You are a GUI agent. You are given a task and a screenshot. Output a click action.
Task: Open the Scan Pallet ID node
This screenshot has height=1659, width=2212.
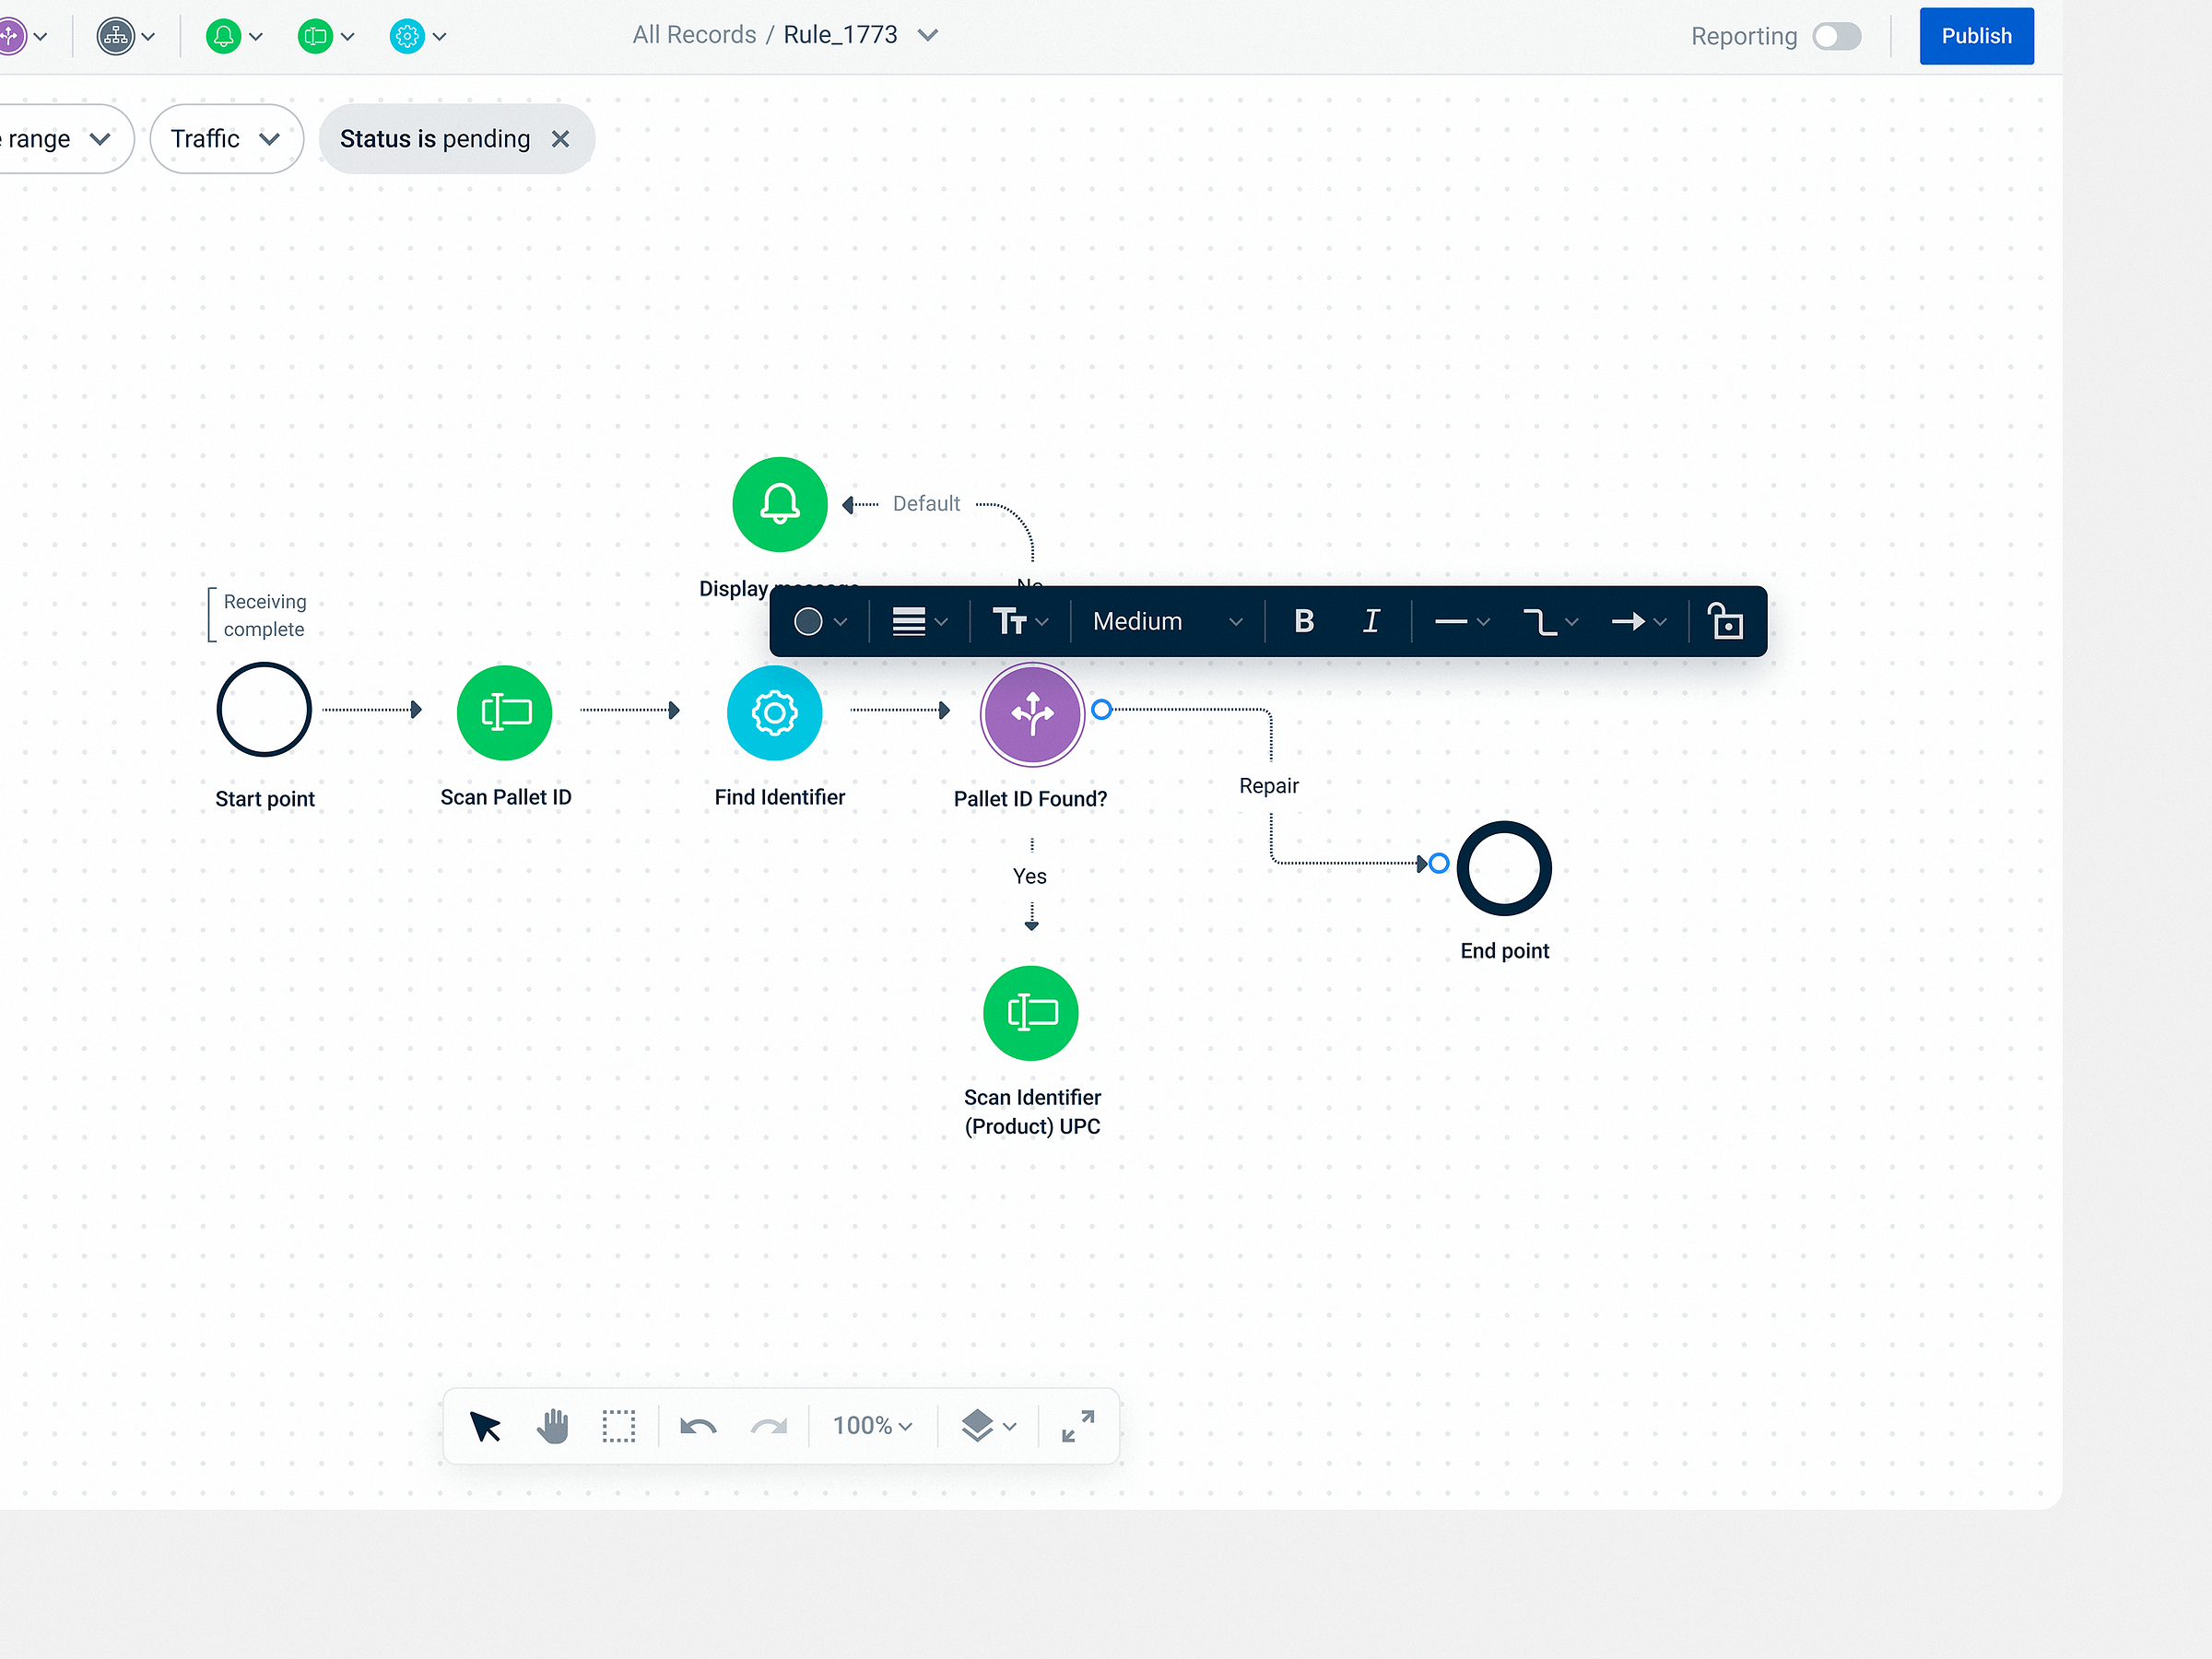coord(504,712)
